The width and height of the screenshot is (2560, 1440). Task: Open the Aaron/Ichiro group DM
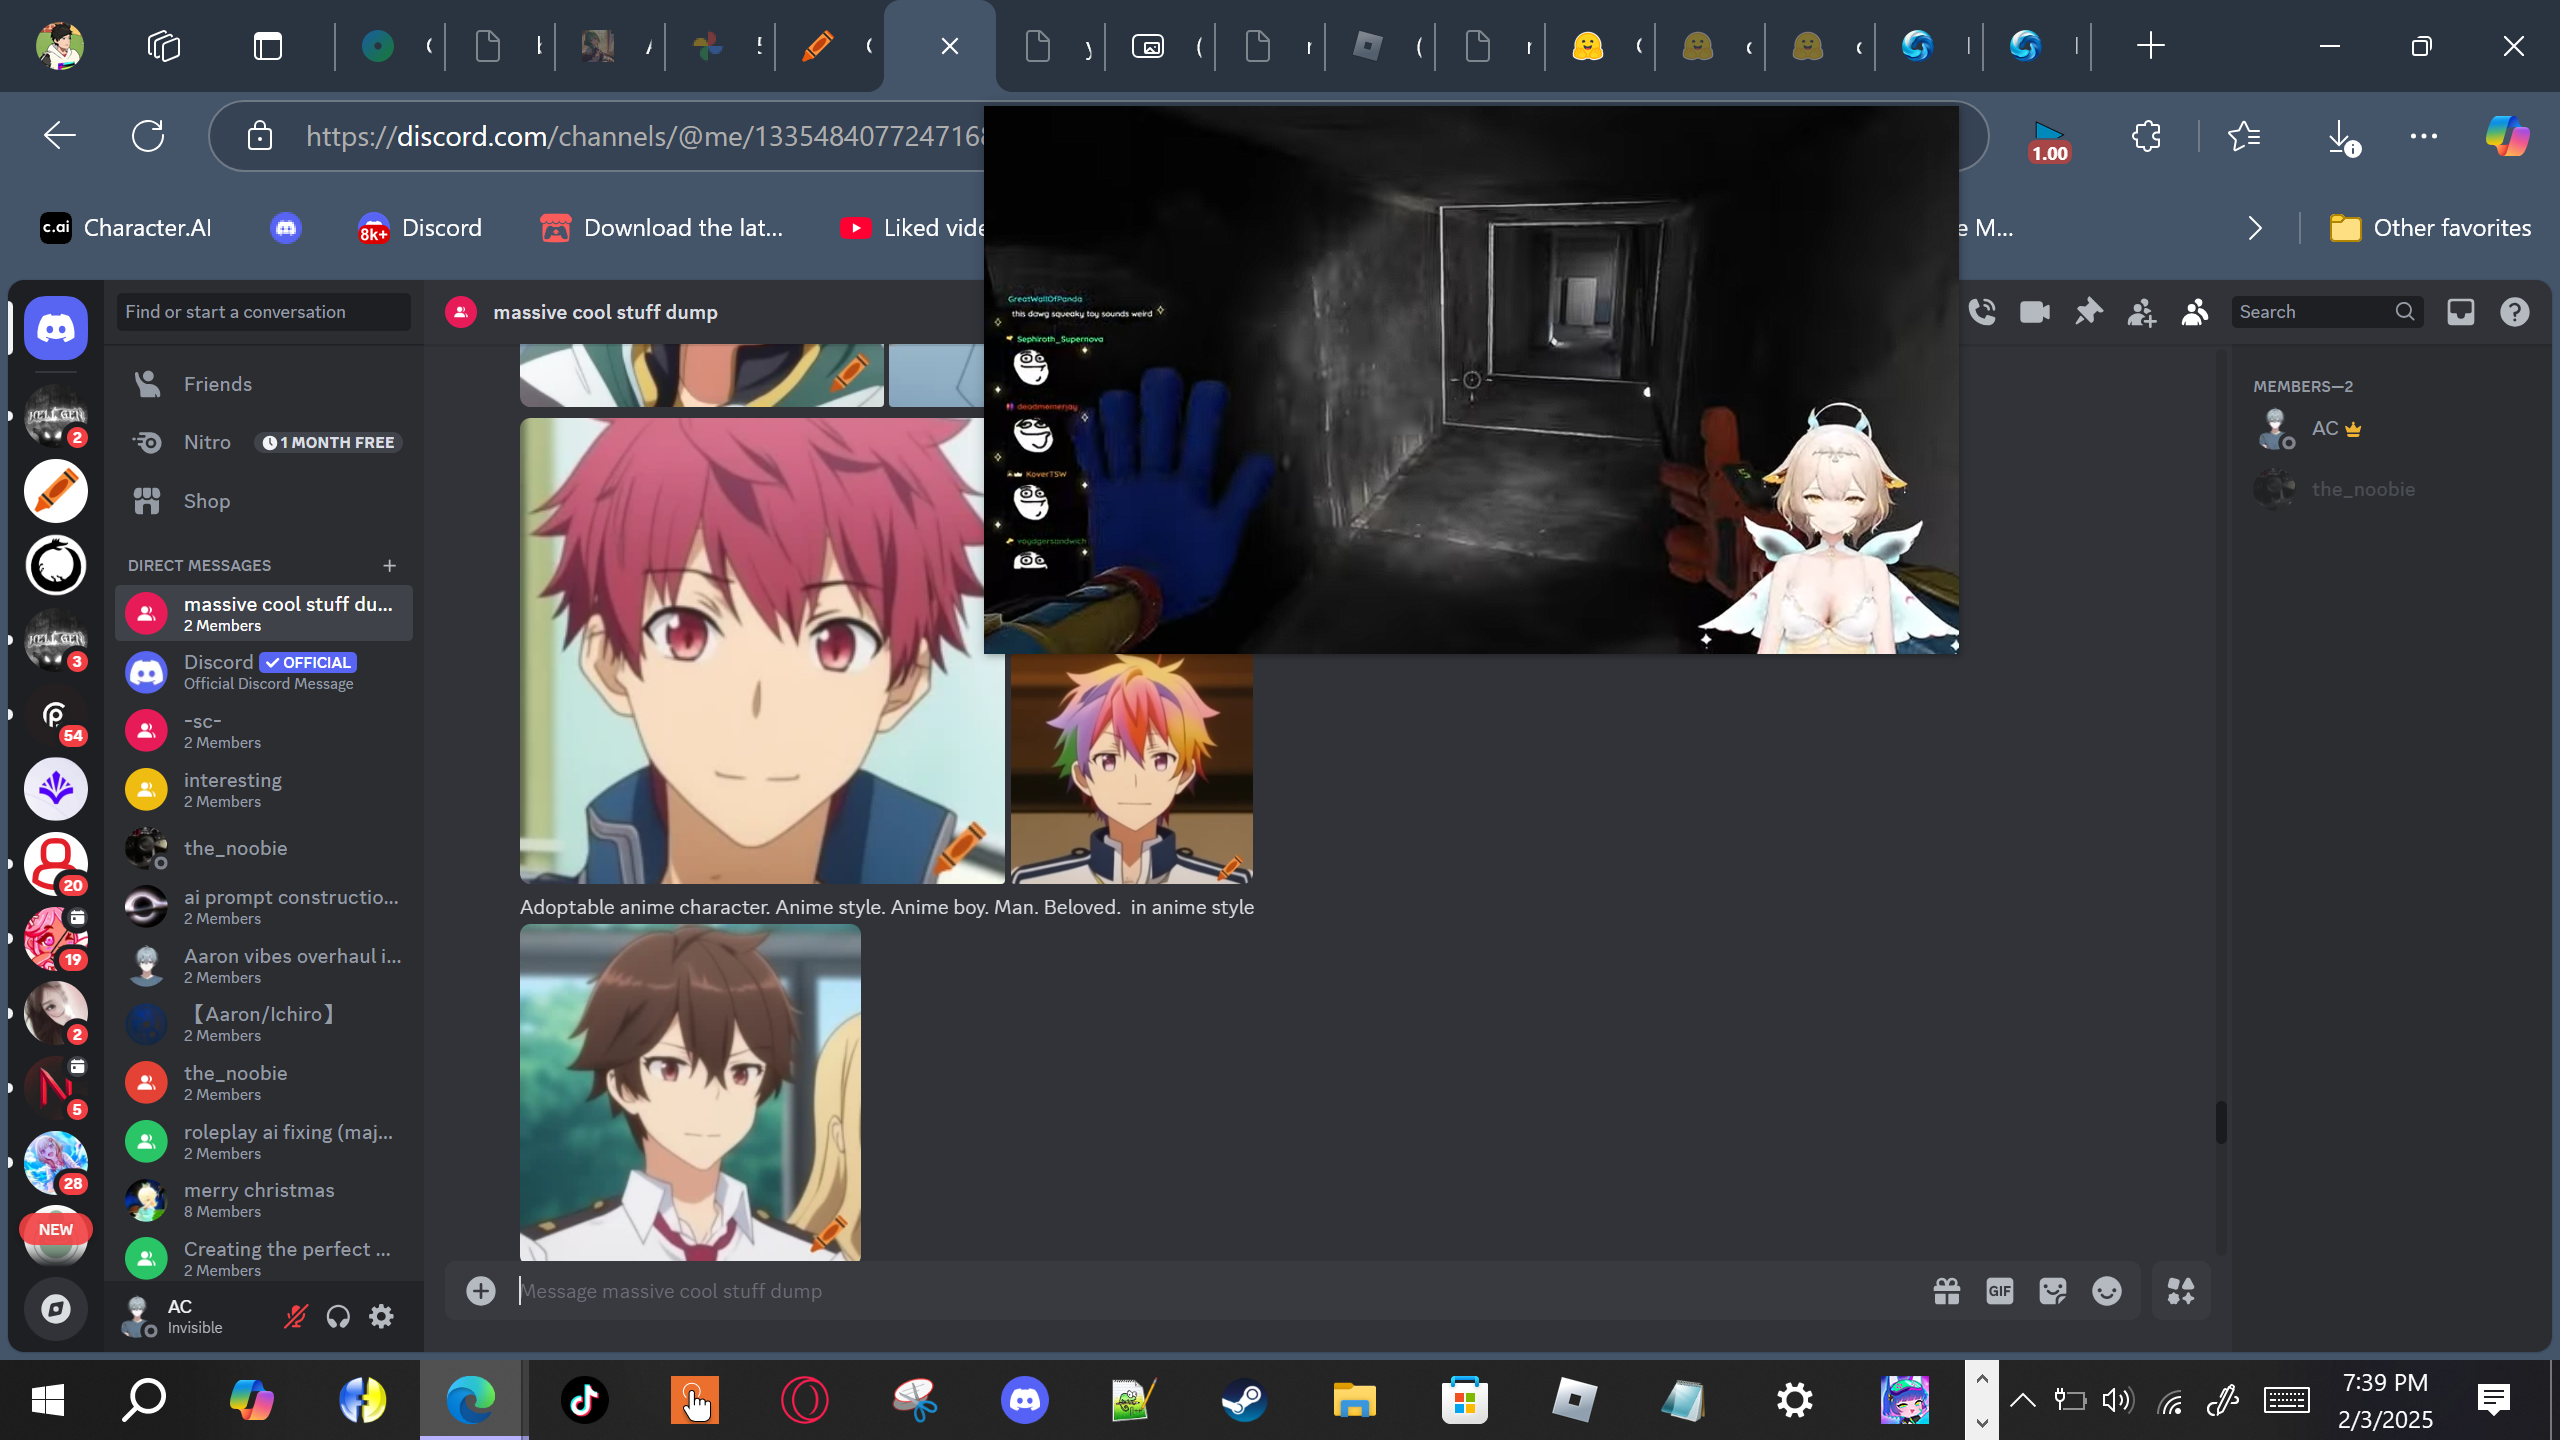pyautogui.click(x=264, y=1024)
